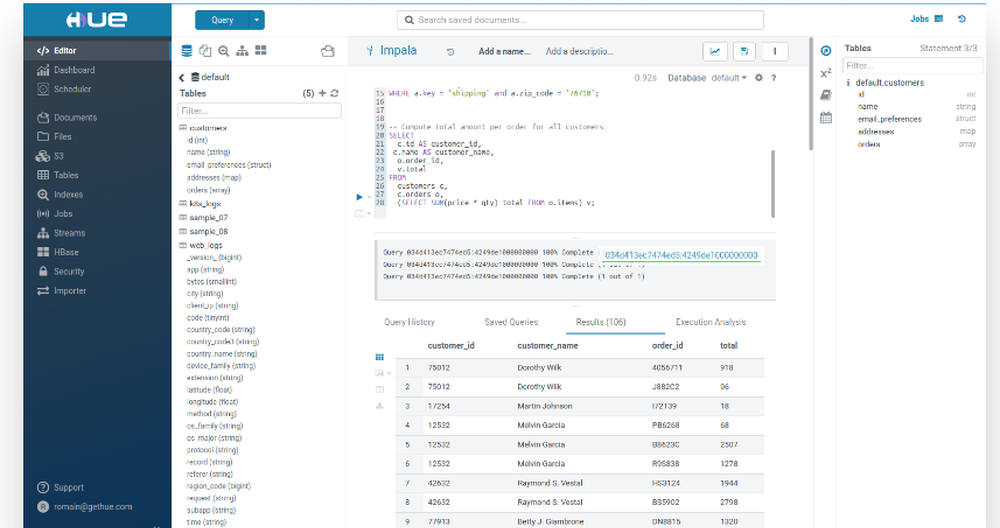This screenshot has height=528, width=1000.
Task: Click Add a description field
Action: pos(580,52)
